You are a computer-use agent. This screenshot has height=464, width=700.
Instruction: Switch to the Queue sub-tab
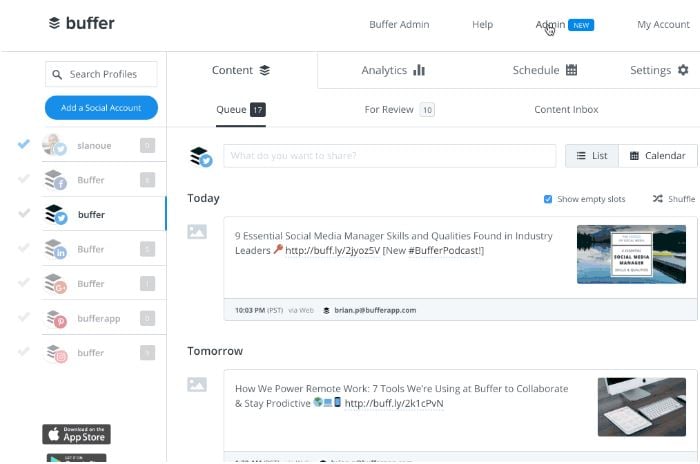click(241, 110)
